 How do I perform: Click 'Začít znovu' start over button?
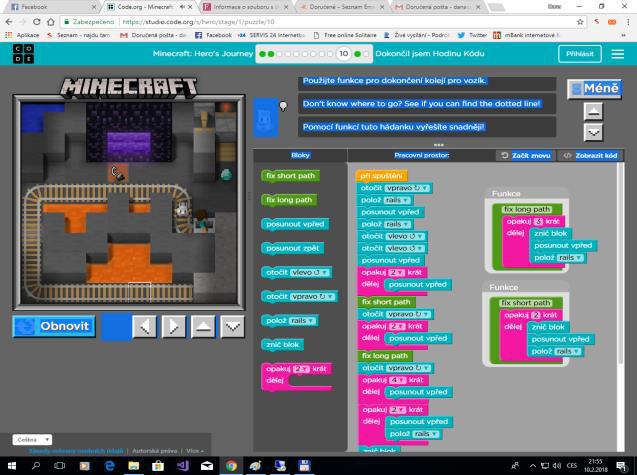(x=525, y=155)
